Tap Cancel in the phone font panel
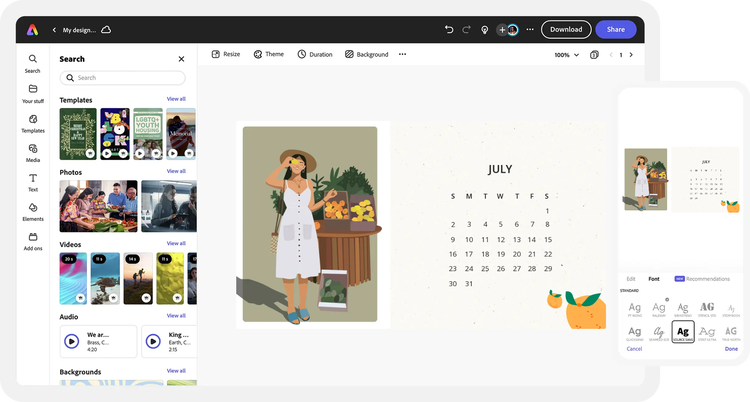 click(x=634, y=348)
